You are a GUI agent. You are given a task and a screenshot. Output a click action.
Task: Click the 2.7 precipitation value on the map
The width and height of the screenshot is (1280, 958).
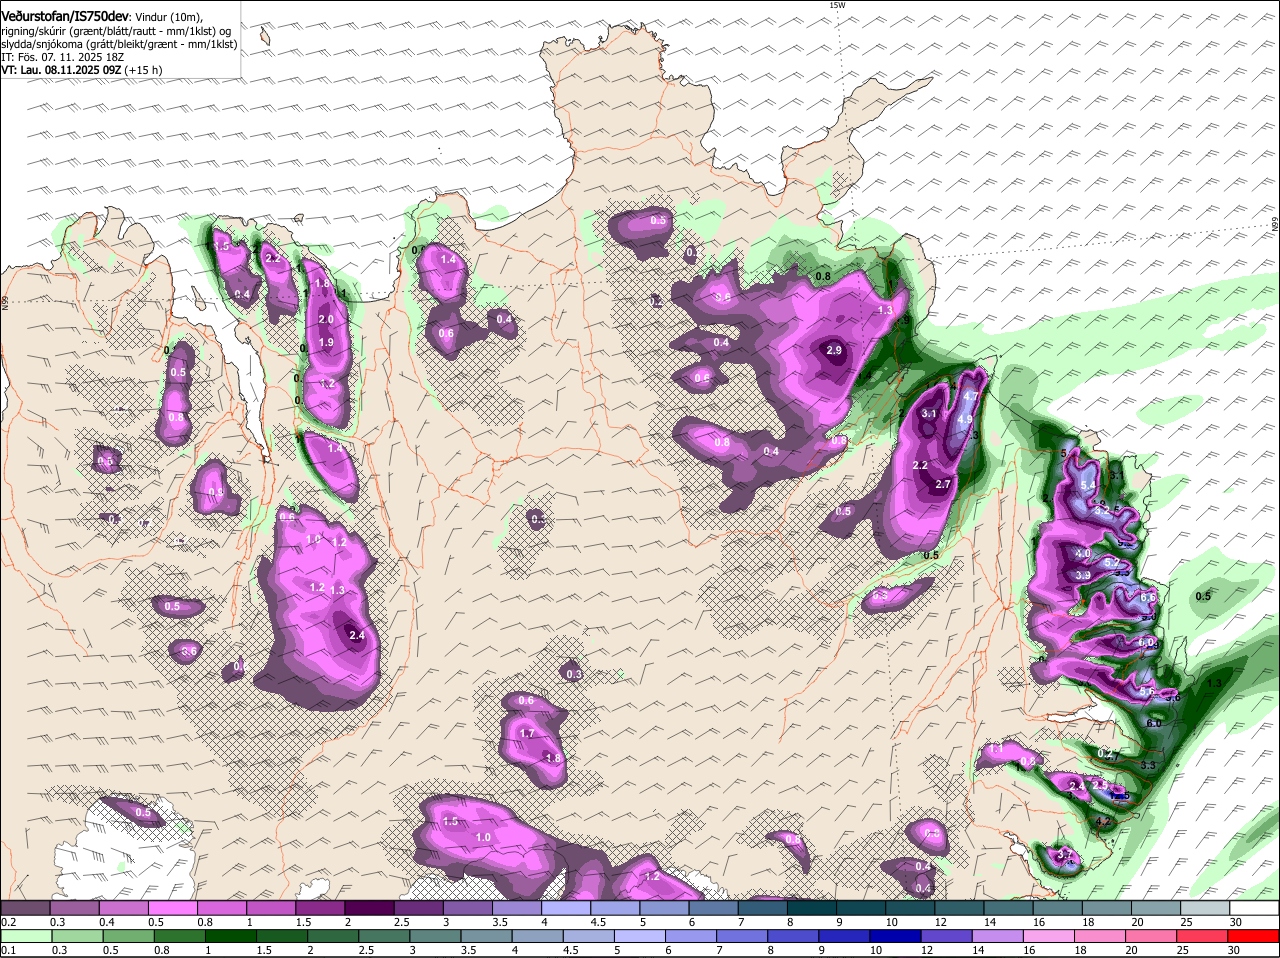[x=942, y=484]
